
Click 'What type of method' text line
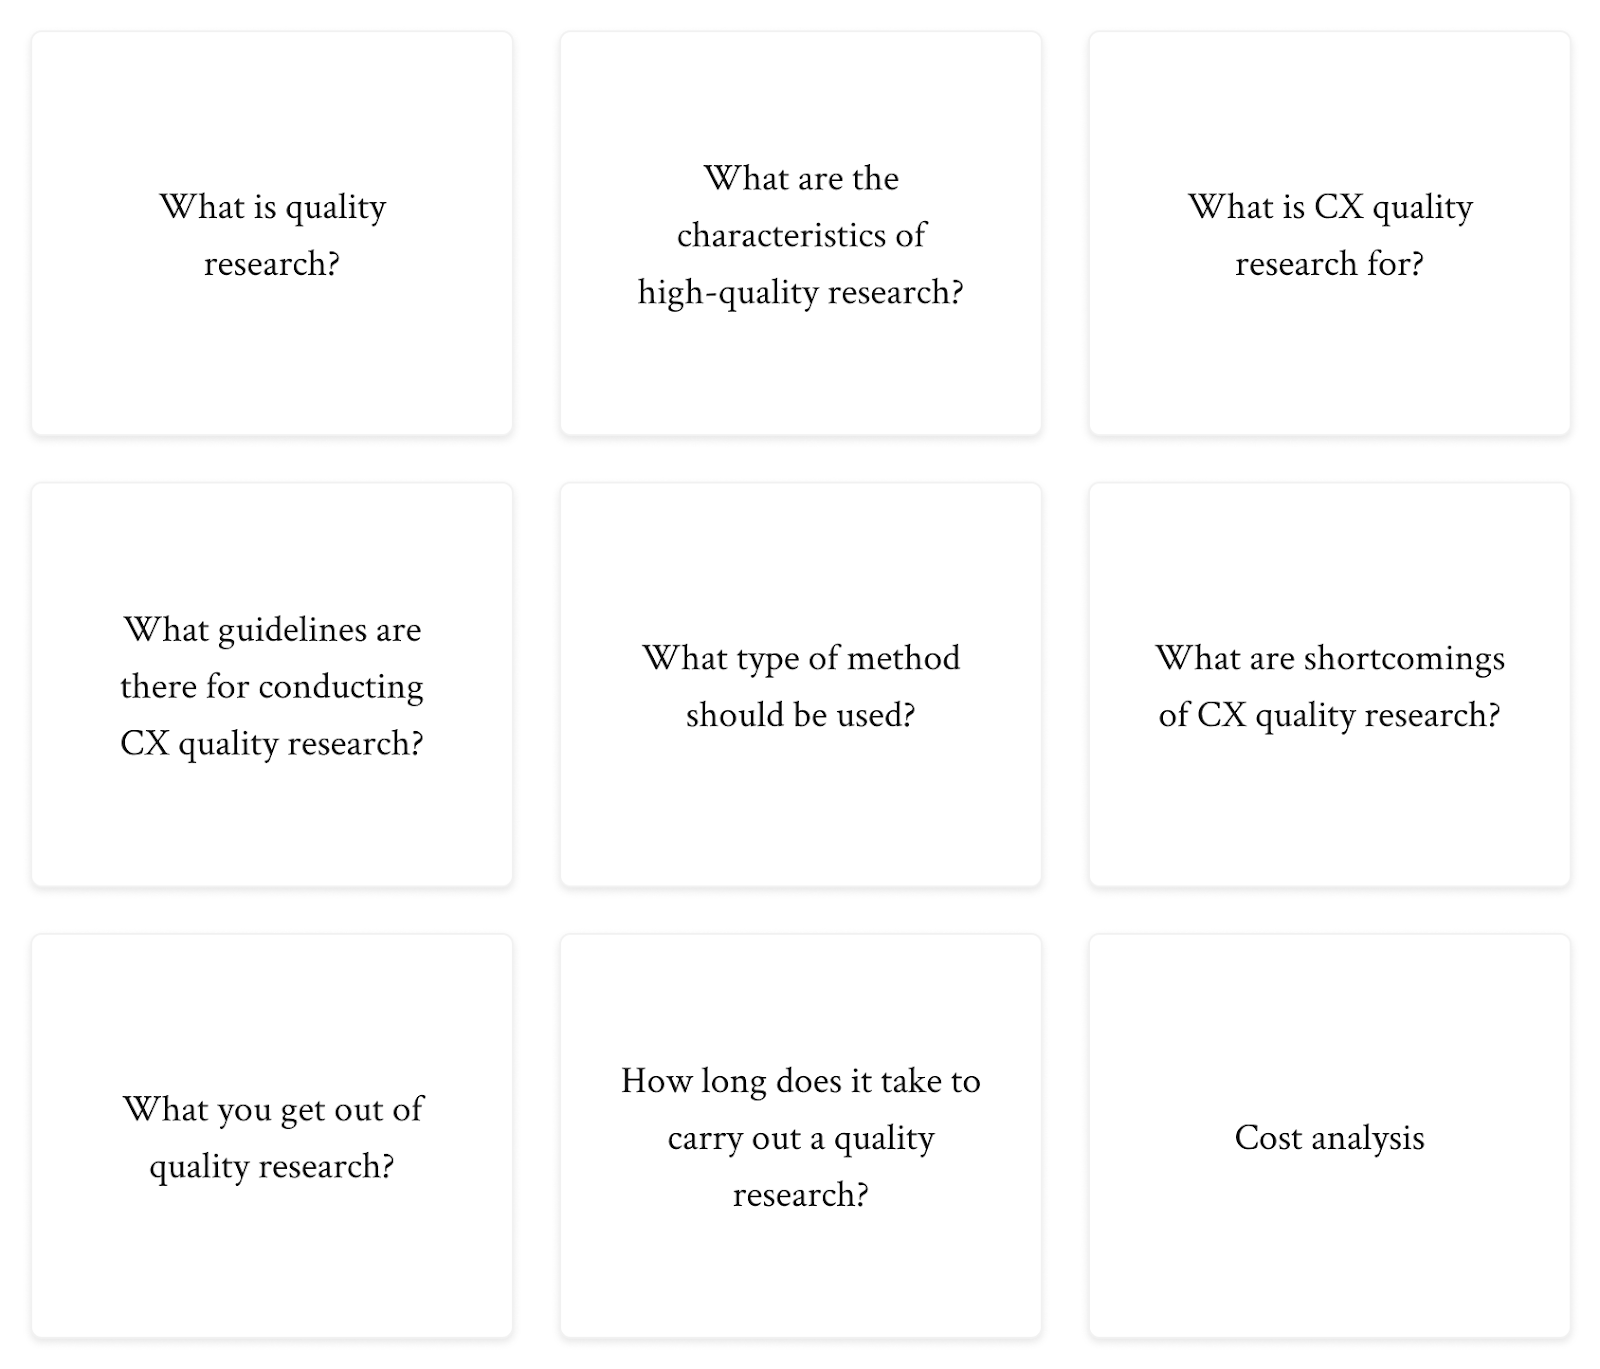(x=800, y=658)
